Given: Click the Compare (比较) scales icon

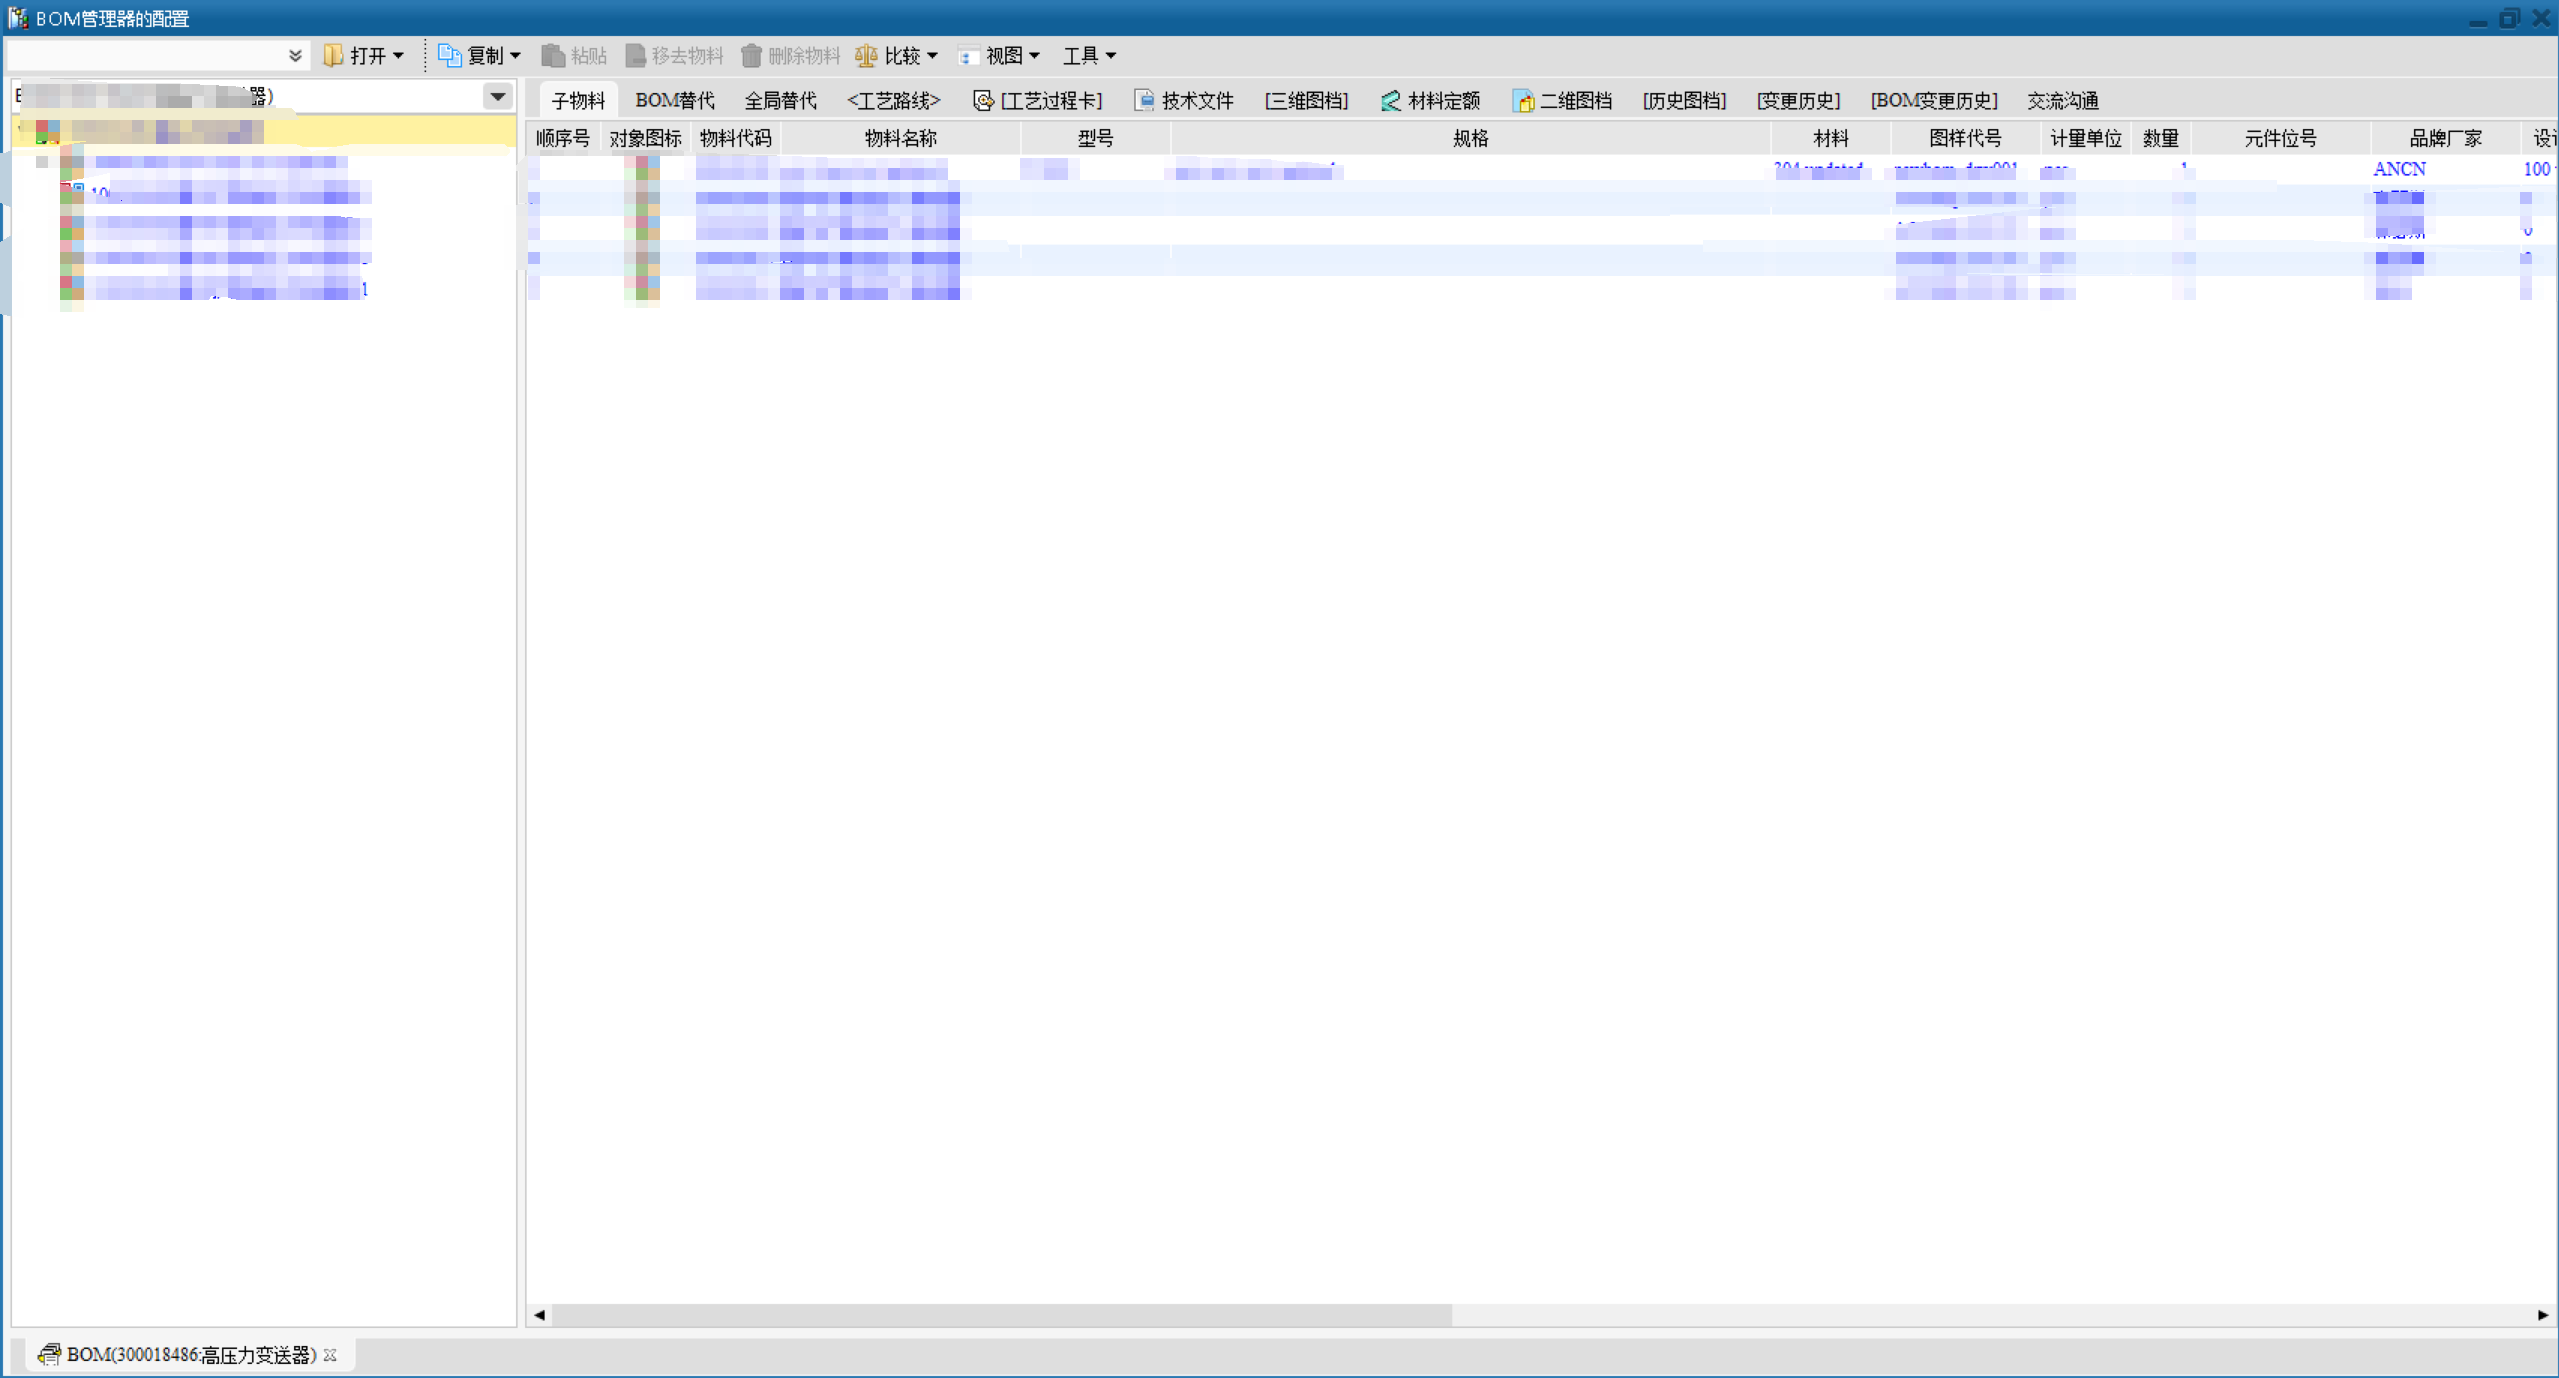Looking at the screenshot, I should coord(866,56).
